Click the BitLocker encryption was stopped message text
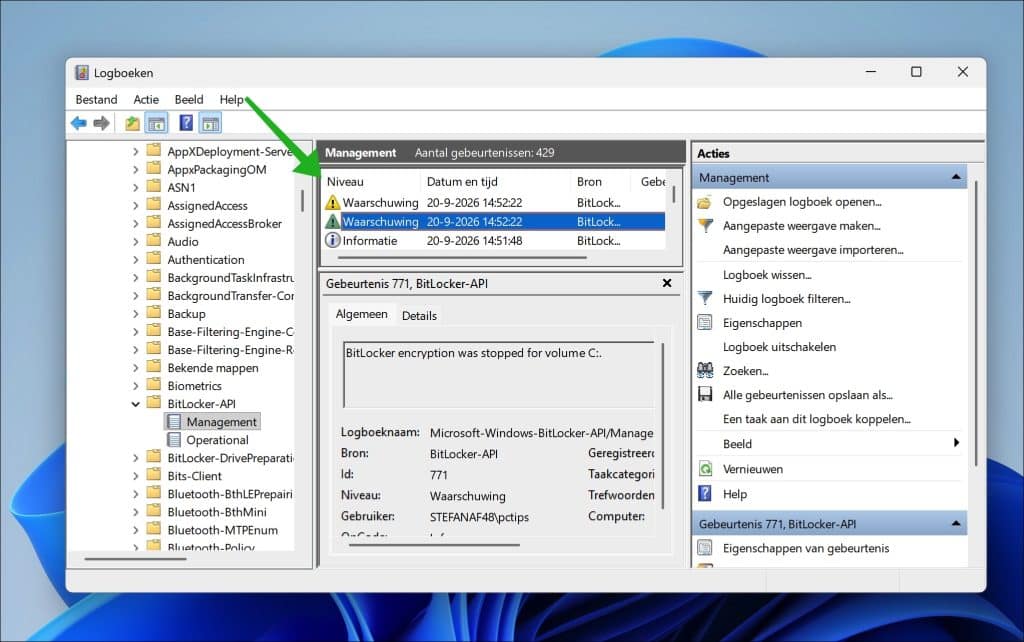Viewport: 1024px width, 642px height. [473, 353]
